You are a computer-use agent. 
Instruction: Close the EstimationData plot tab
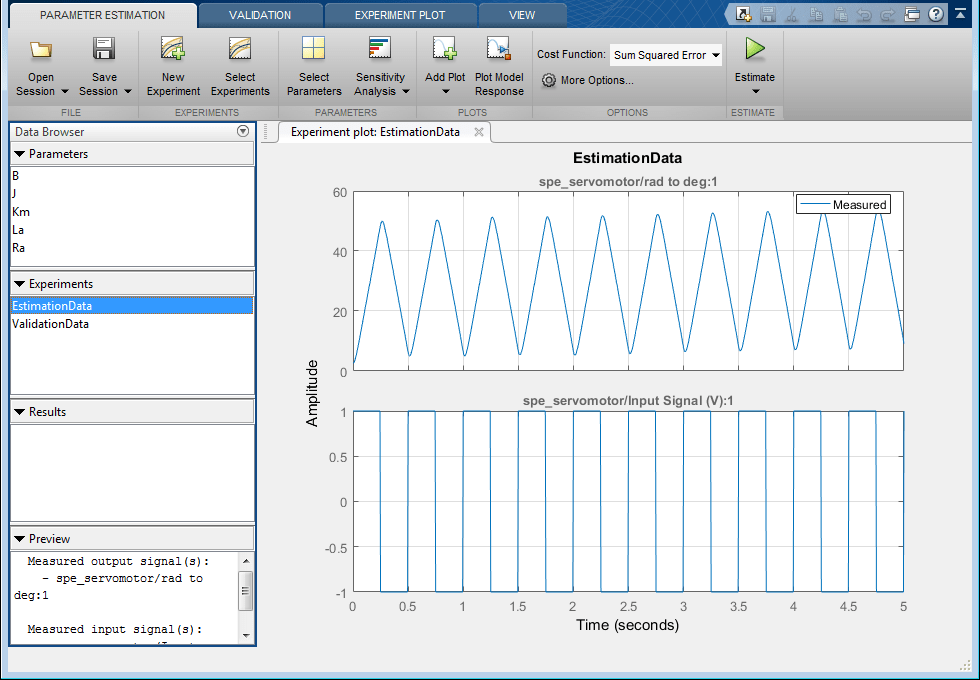tap(479, 132)
